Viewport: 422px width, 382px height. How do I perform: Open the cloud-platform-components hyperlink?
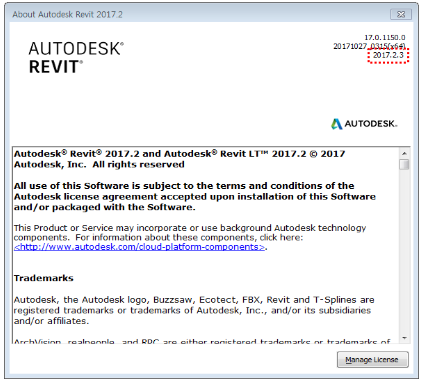click(140, 247)
